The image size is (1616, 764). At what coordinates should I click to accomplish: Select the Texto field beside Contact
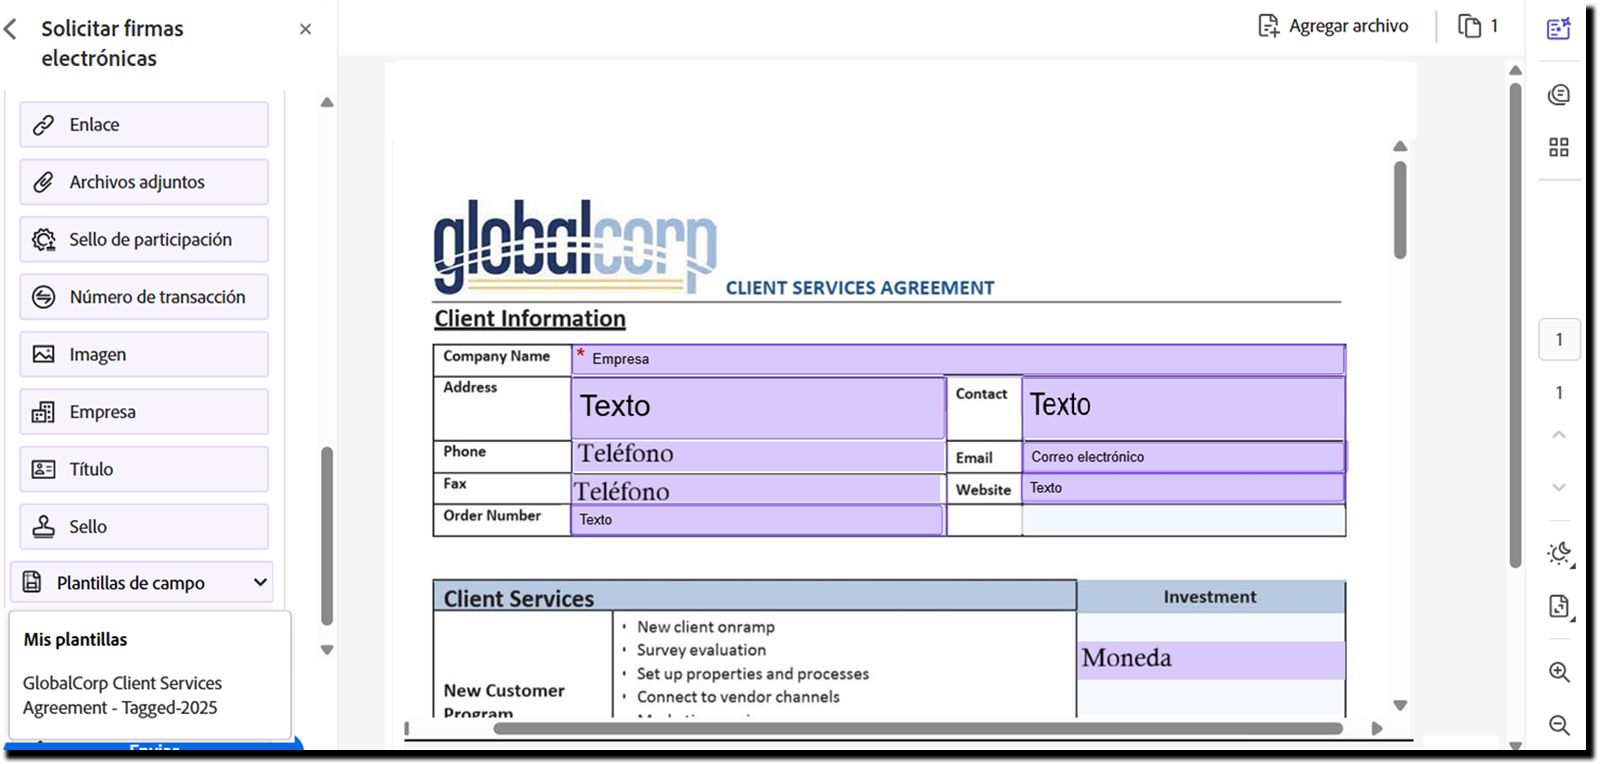click(x=1183, y=407)
